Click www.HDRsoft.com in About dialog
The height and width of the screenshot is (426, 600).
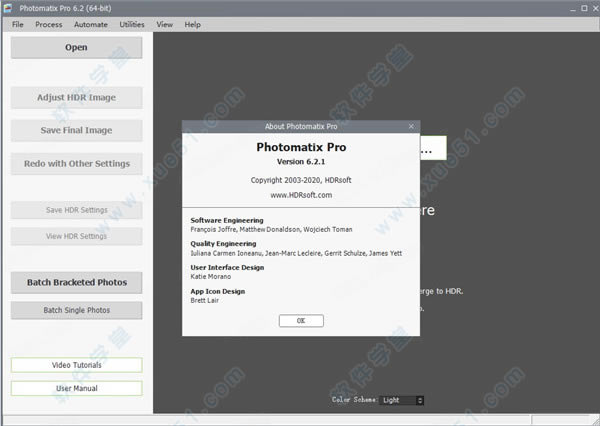coord(301,195)
